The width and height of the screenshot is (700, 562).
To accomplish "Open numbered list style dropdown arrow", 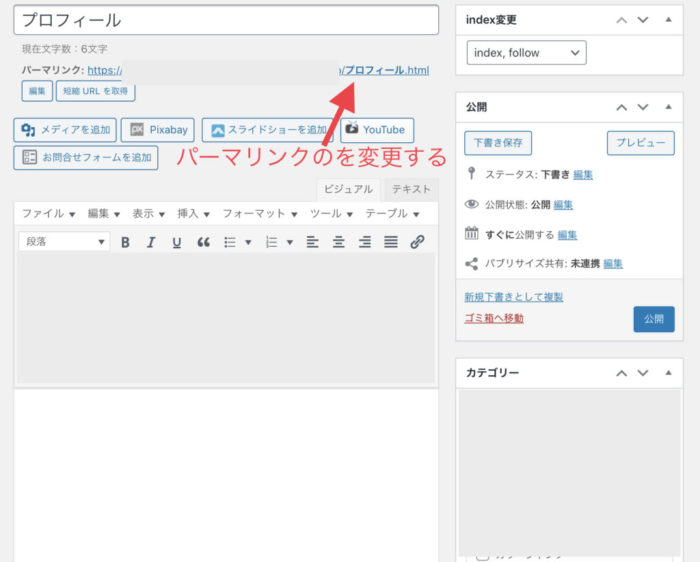I will point(290,242).
